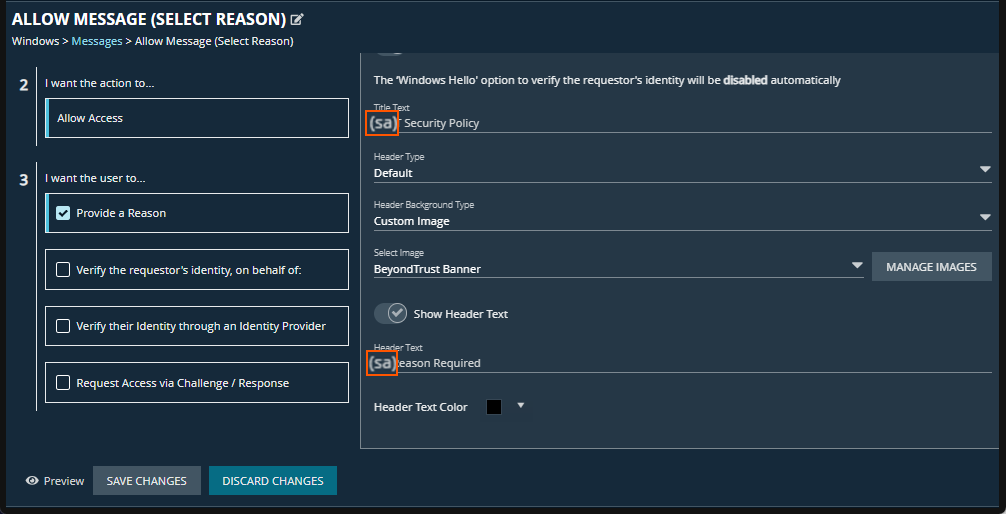Enable Verify their Identity through Identity Provider
This screenshot has width=1006, height=514.
tap(63, 326)
